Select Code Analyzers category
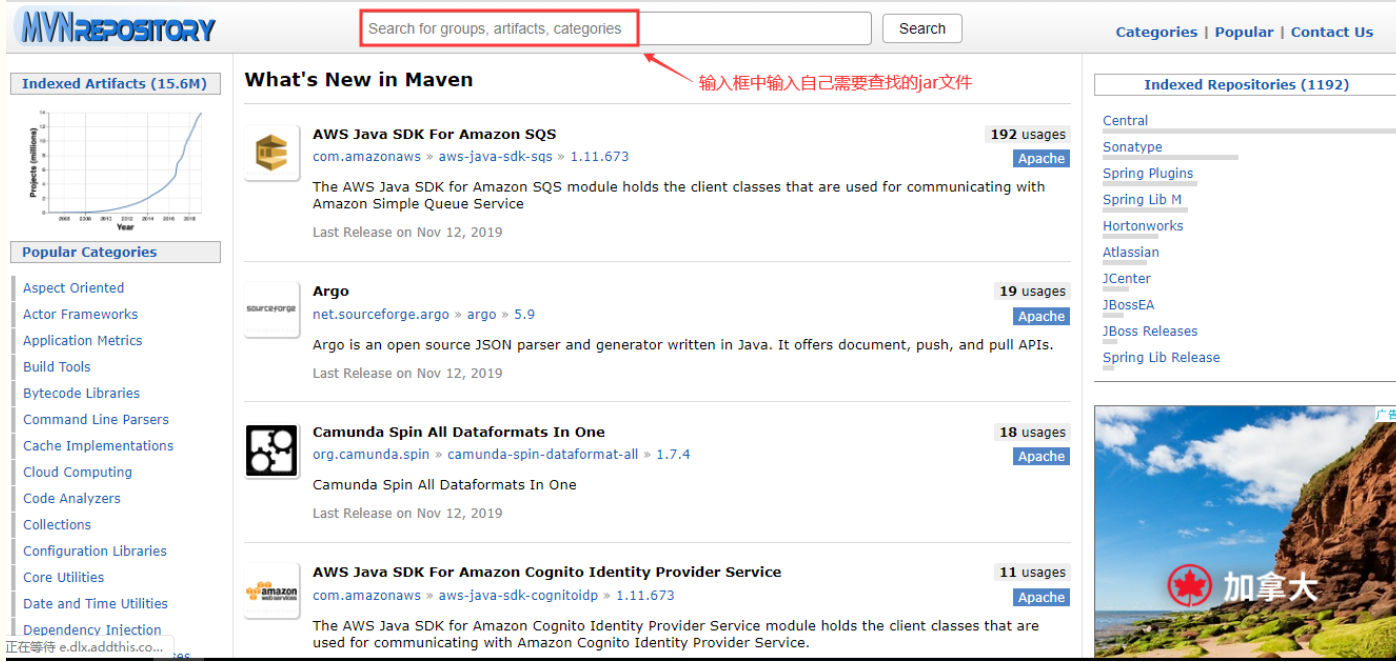This screenshot has height=662, width=1396. (x=72, y=499)
